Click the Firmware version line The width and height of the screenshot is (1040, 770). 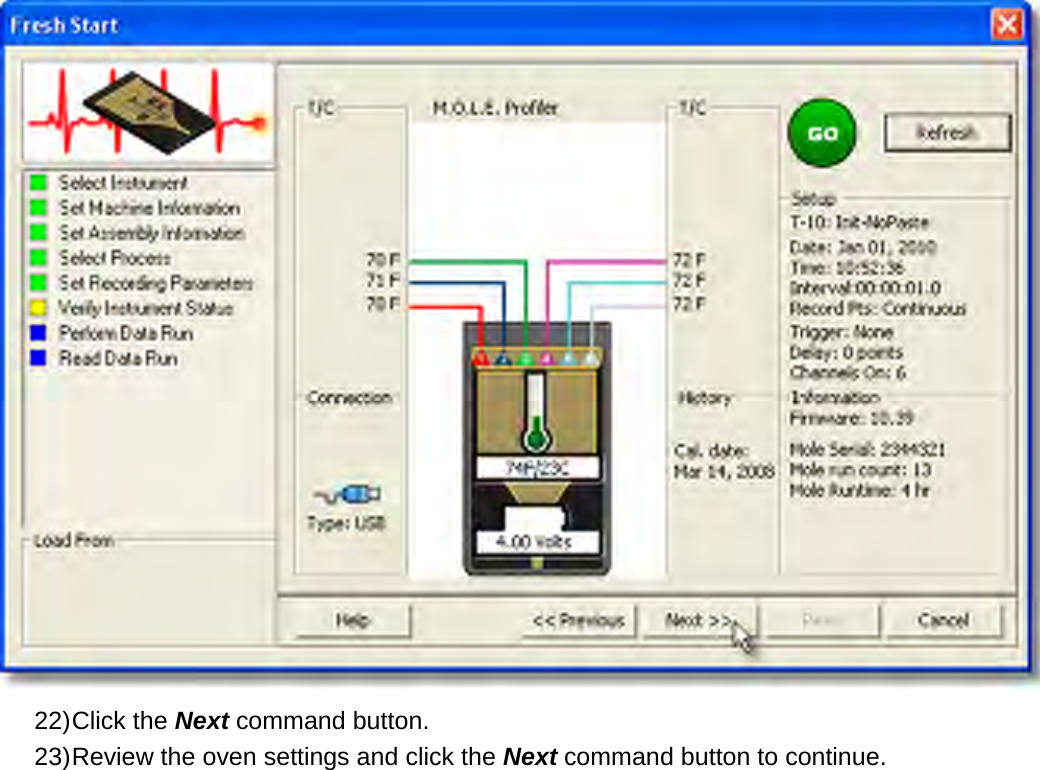click(x=852, y=418)
